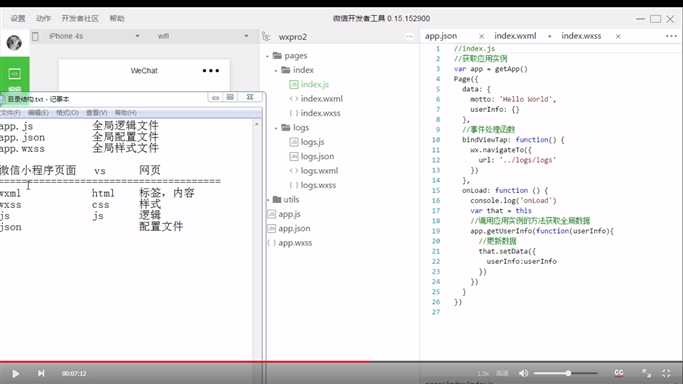
Task: Close the index.wxss editor tab
Action: coord(618,36)
